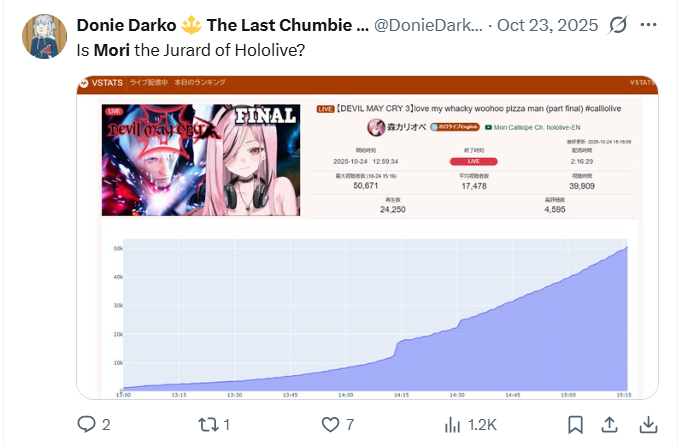Select the 本日のランキング tab
This screenshot has height=444, width=681.
(200, 82)
